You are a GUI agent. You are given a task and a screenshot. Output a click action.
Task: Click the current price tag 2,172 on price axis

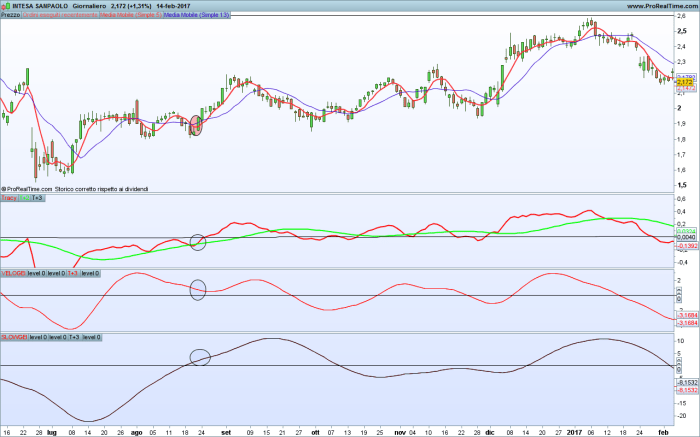click(684, 81)
